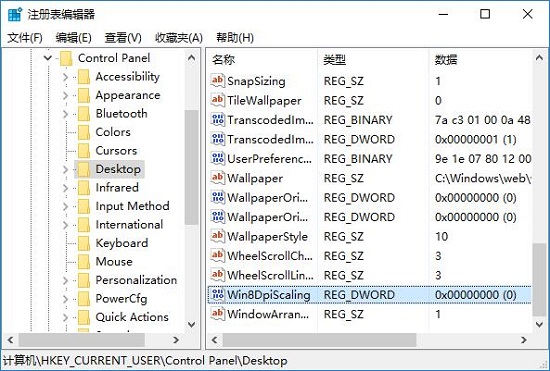The width and height of the screenshot is (550, 371).
Task: Expand the International key
Action: coord(66,225)
